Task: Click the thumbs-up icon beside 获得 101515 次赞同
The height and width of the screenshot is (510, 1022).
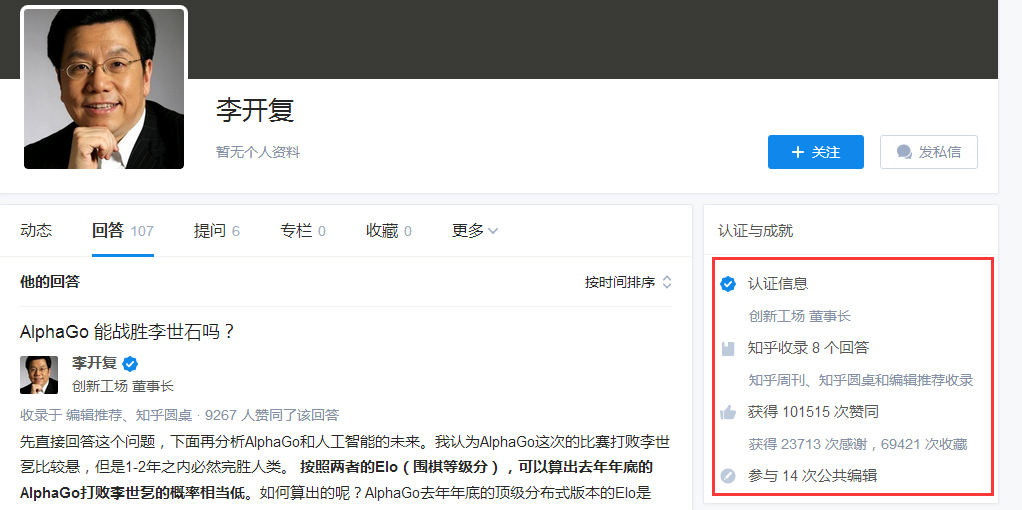Action: [728, 412]
